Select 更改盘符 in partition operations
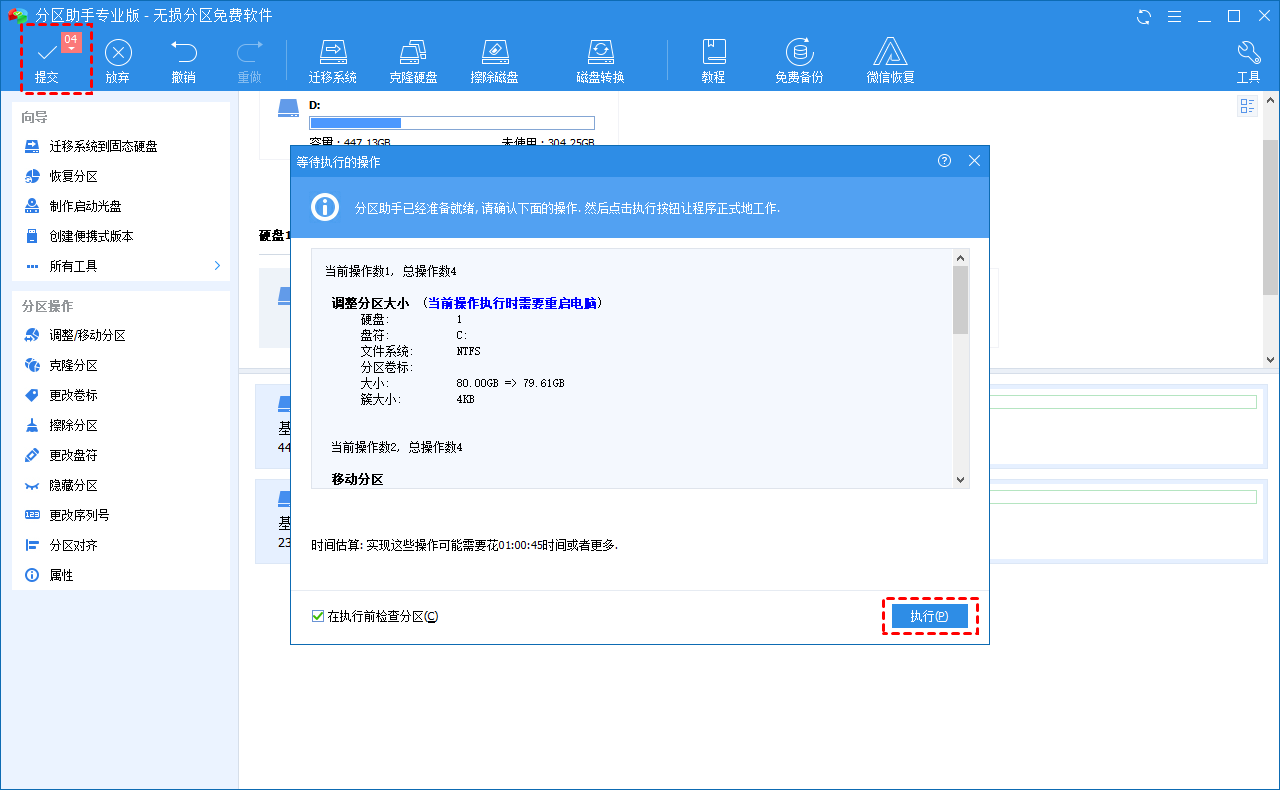1280x790 pixels. tap(73, 456)
